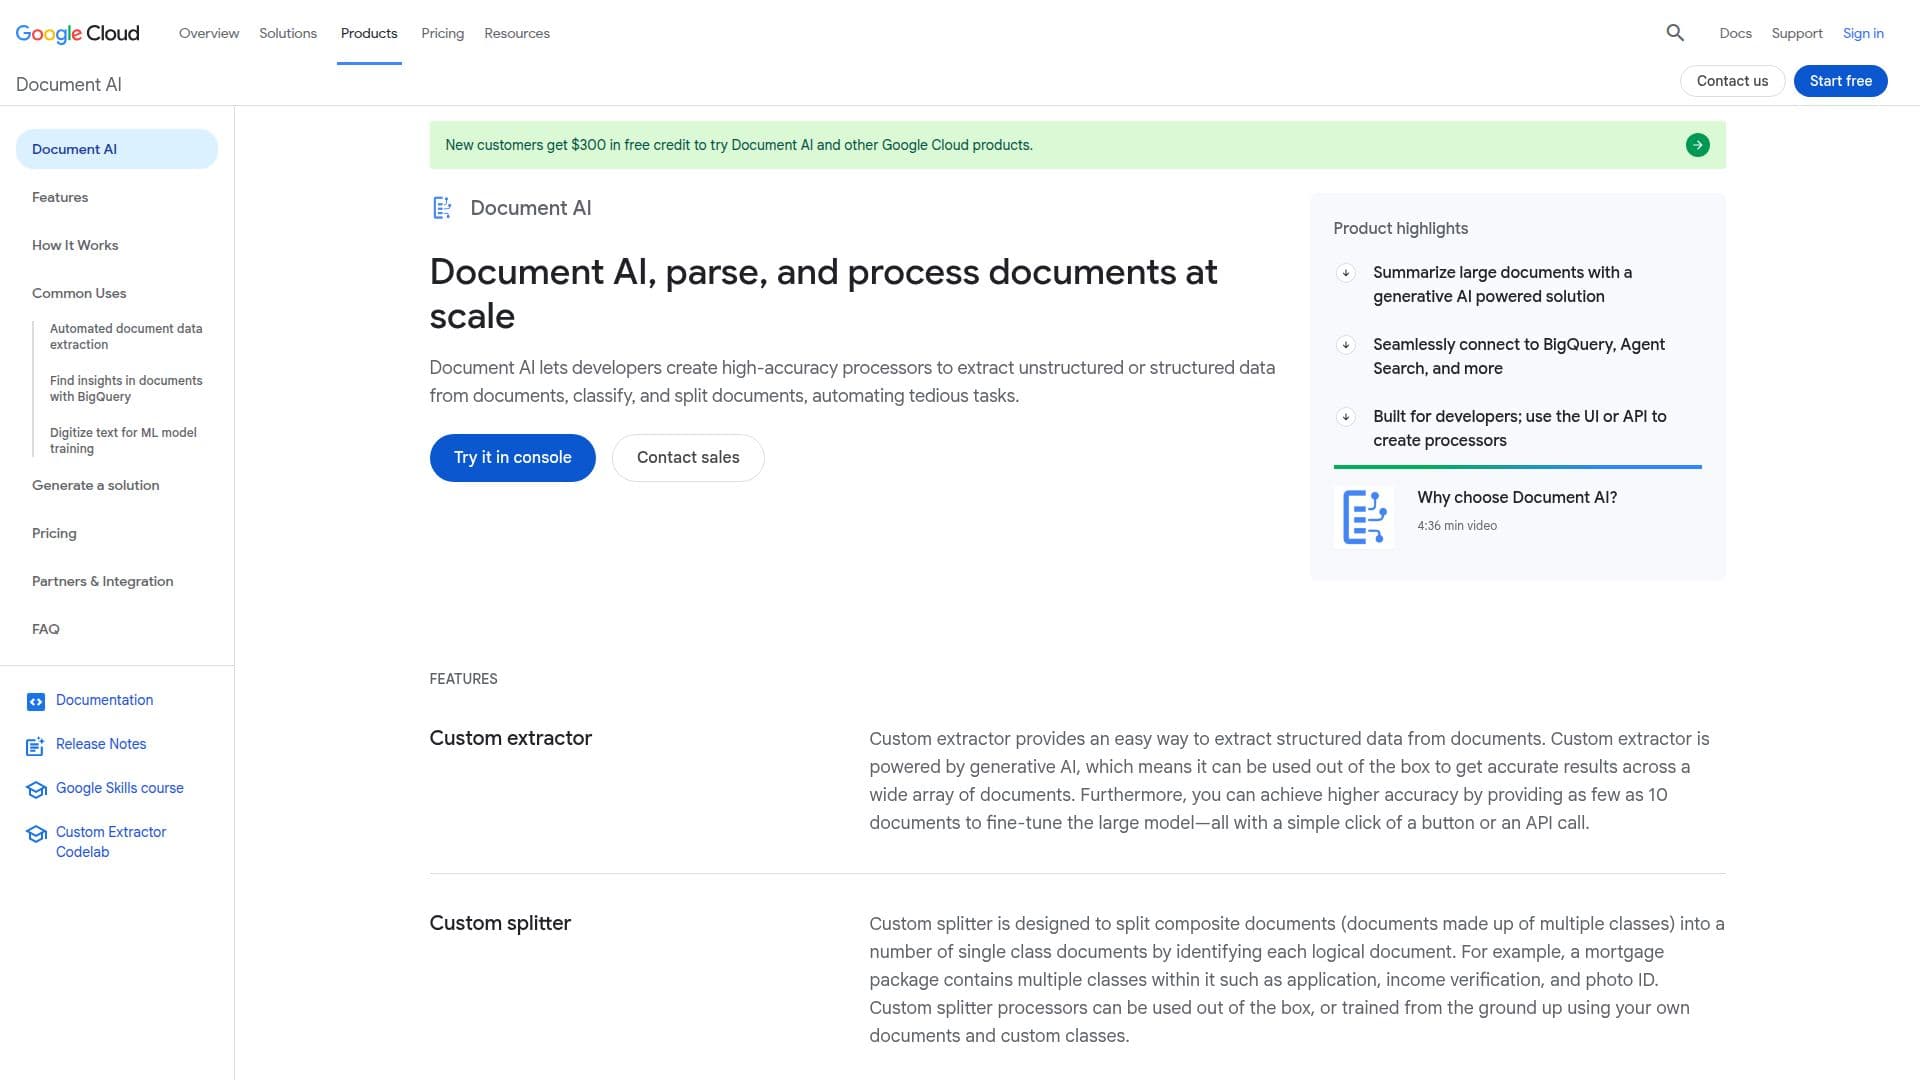Select the Products tab in the top navigation

369,33
